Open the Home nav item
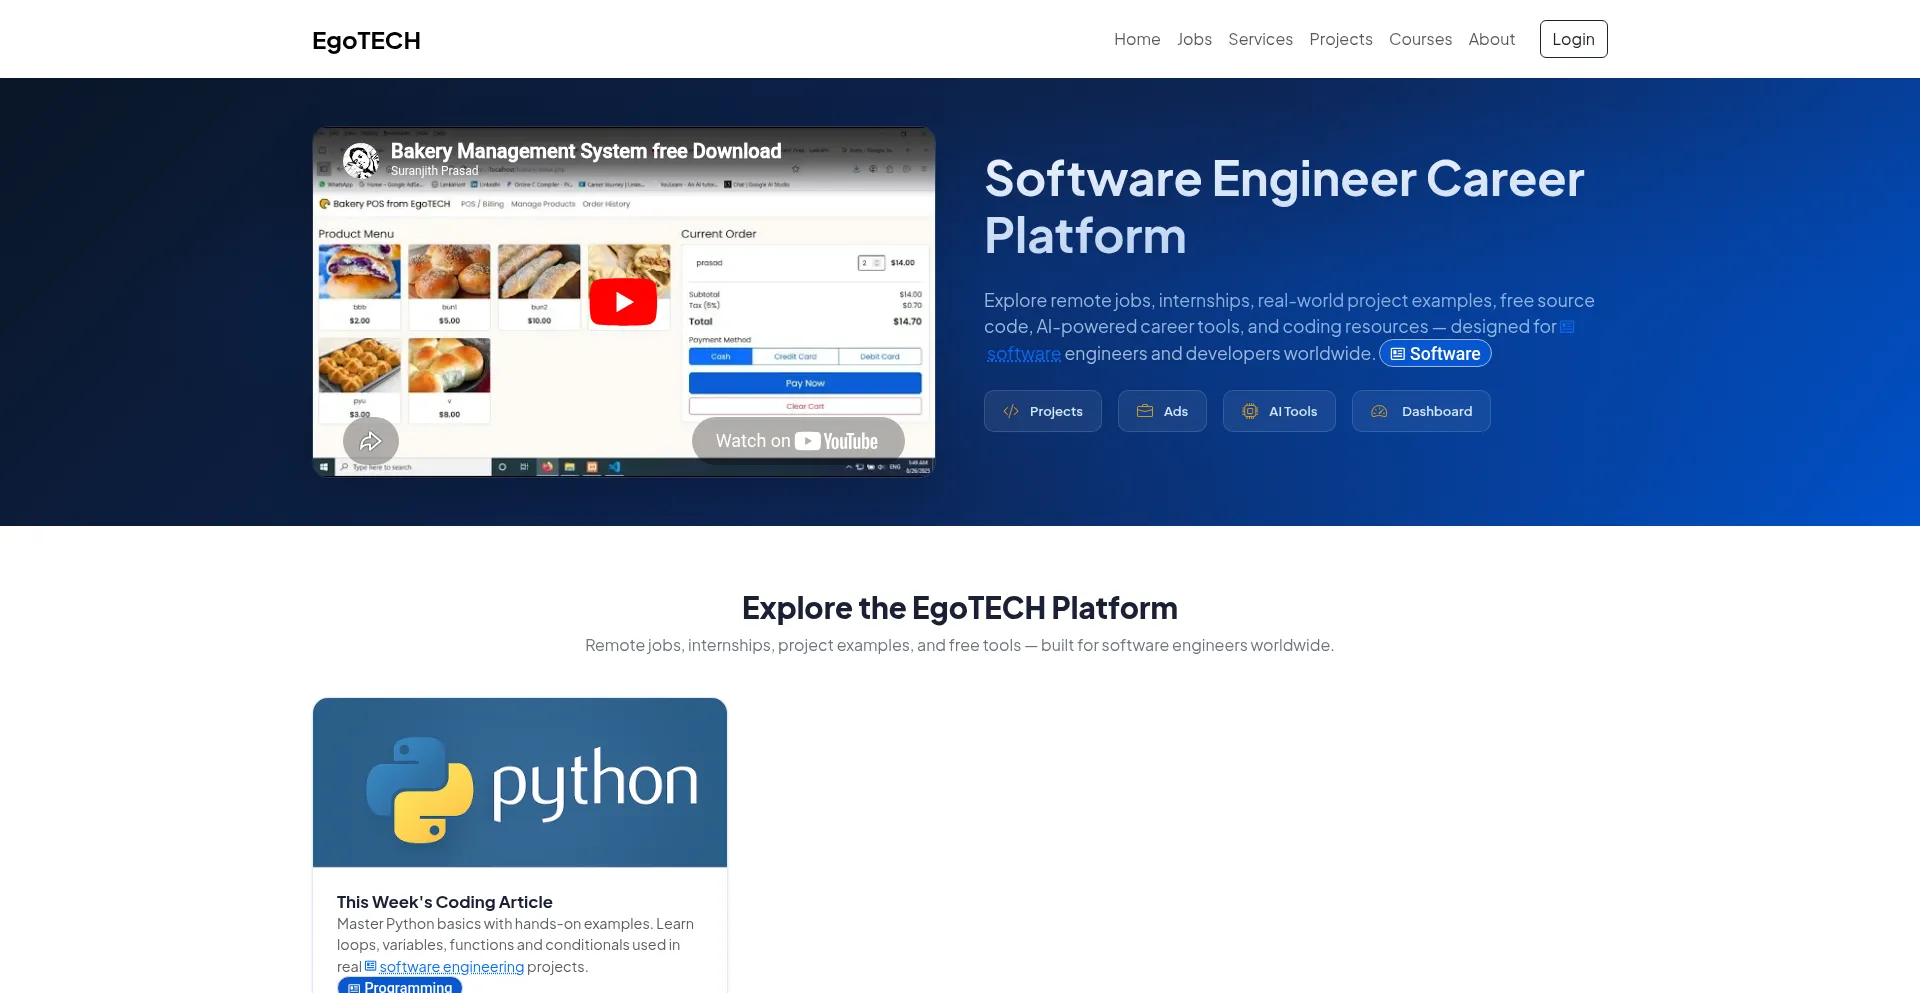The height and width of the screenshot is (993, 1920). [1137, 39]
